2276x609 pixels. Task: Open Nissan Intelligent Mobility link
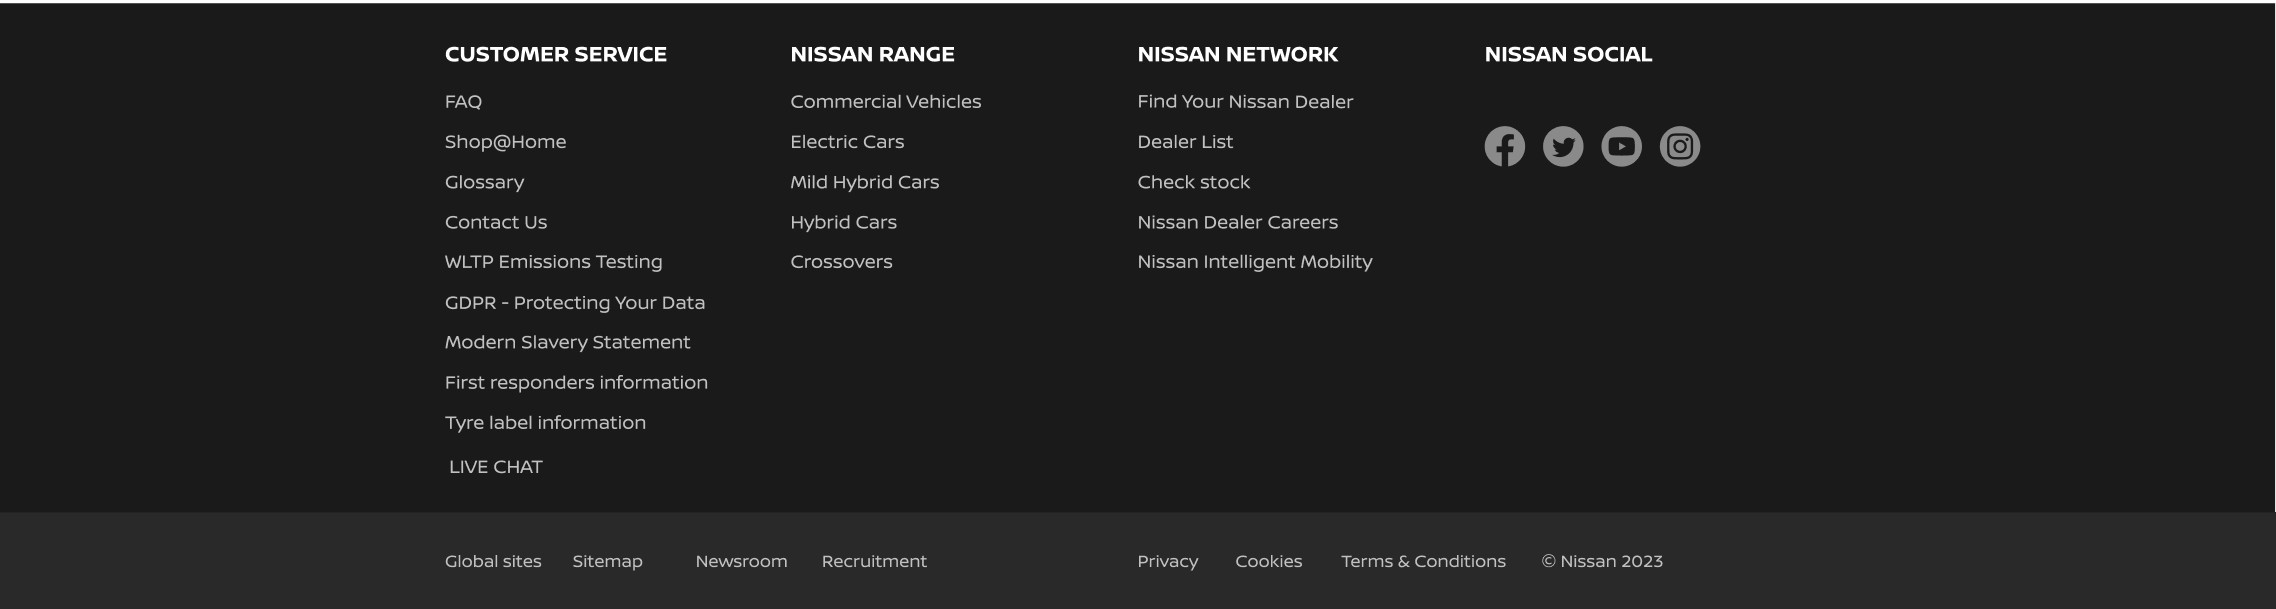1254,262
